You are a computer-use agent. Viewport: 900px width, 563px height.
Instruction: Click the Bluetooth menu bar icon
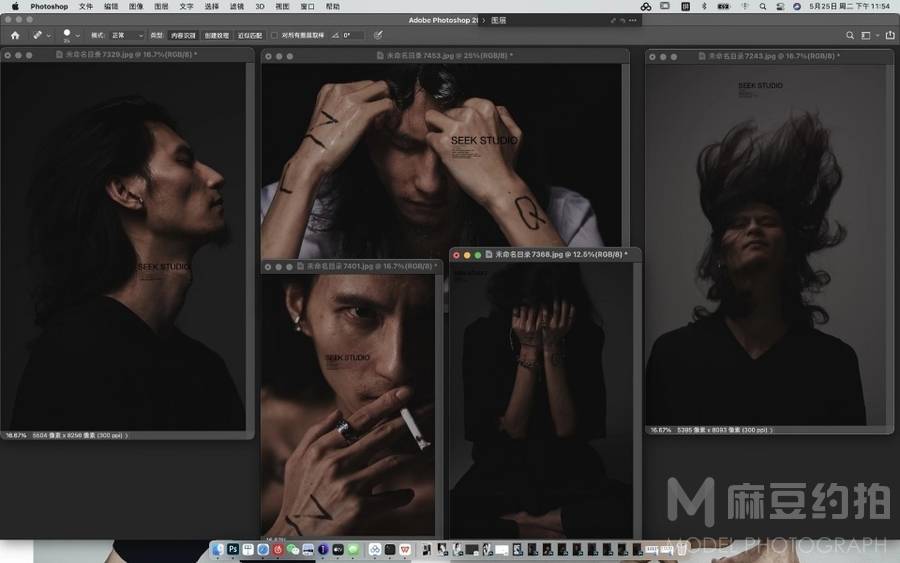click(704, 6)
